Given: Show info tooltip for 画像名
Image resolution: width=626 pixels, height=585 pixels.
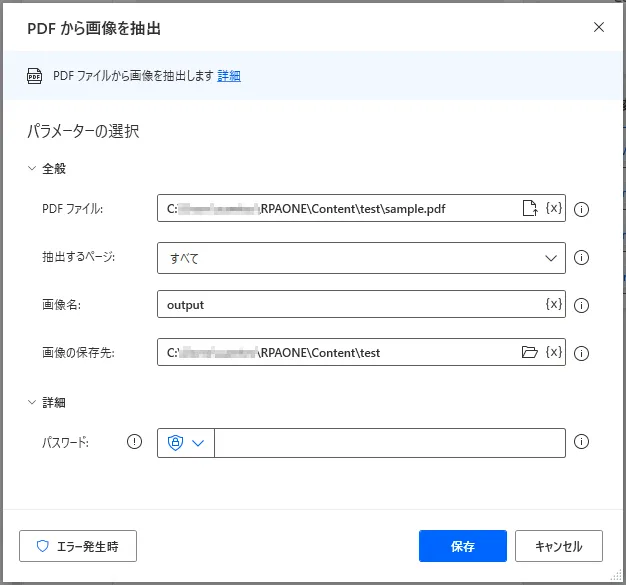Looking at the screenshot, I should (x=582, y=305).
